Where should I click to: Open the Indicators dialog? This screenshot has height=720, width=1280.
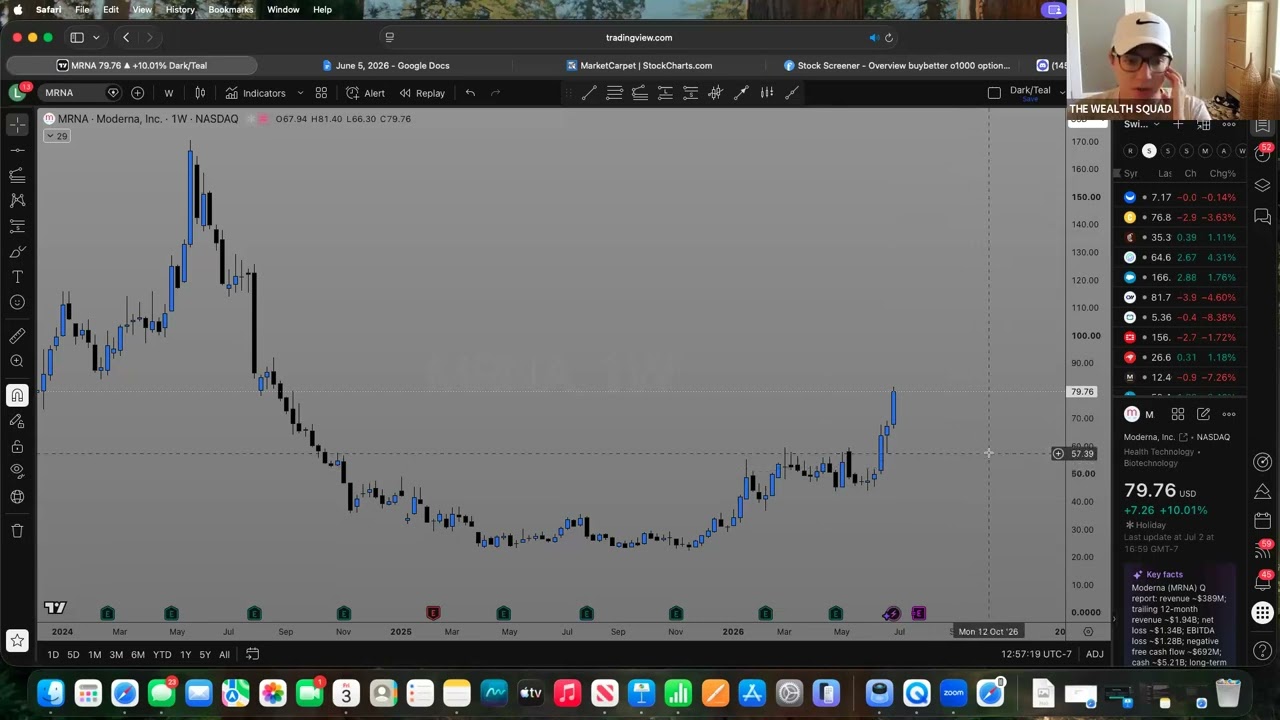(x=256, y=93)
